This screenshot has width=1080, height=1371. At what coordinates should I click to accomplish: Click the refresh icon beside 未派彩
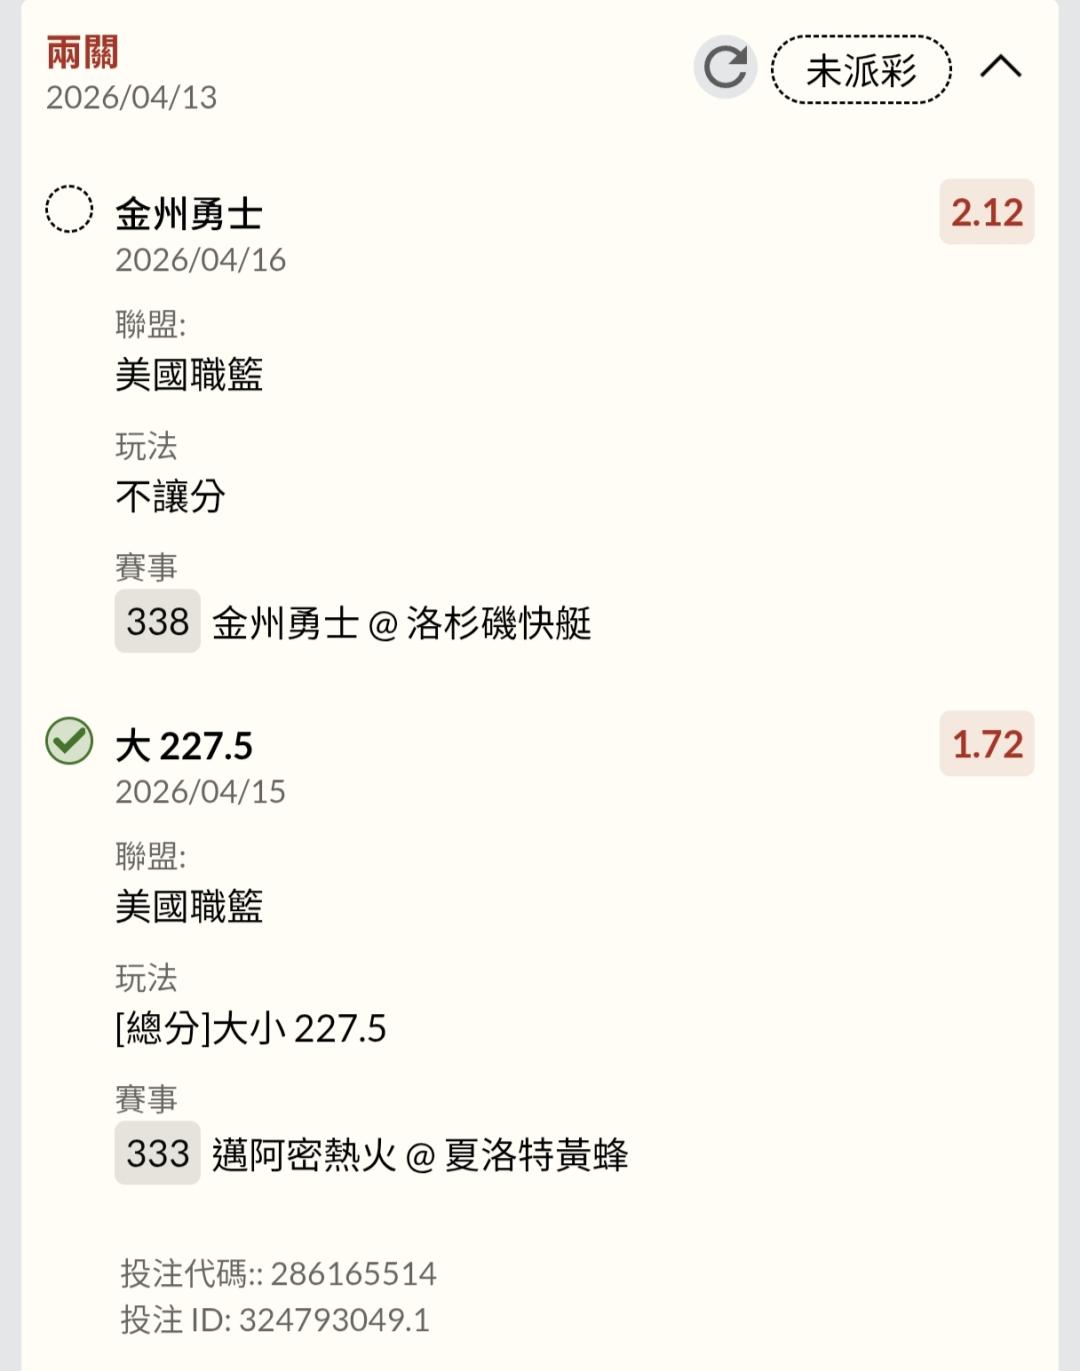coord(725,68)
